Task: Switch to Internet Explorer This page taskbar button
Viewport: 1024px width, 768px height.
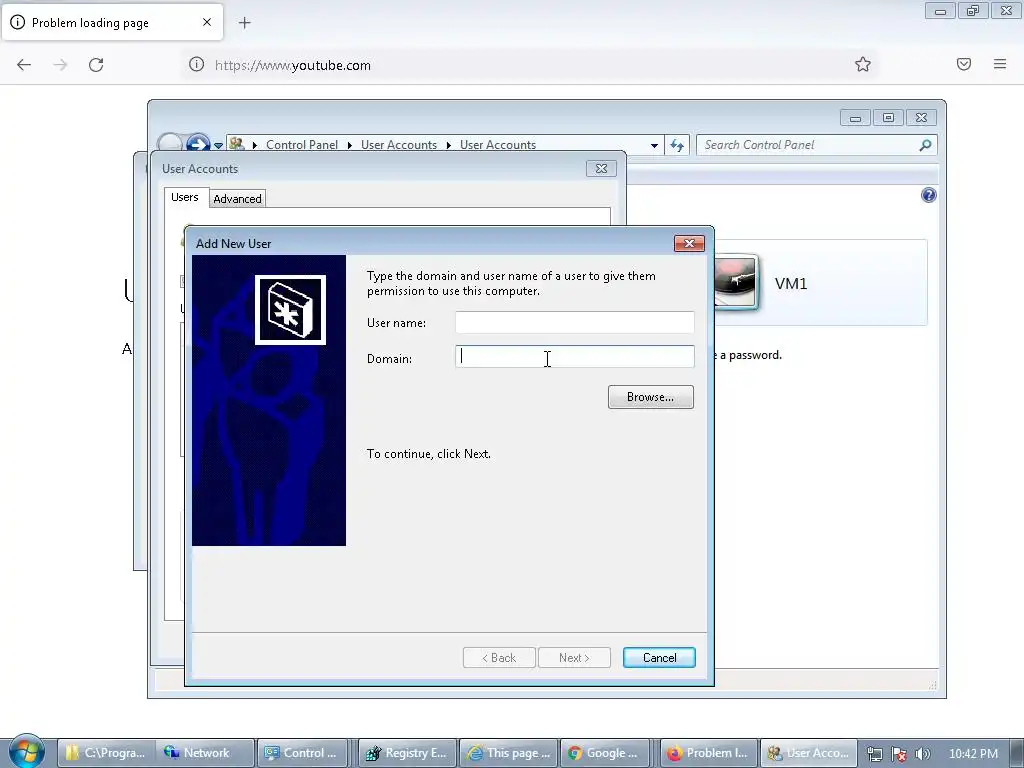Action: [509, 753]
